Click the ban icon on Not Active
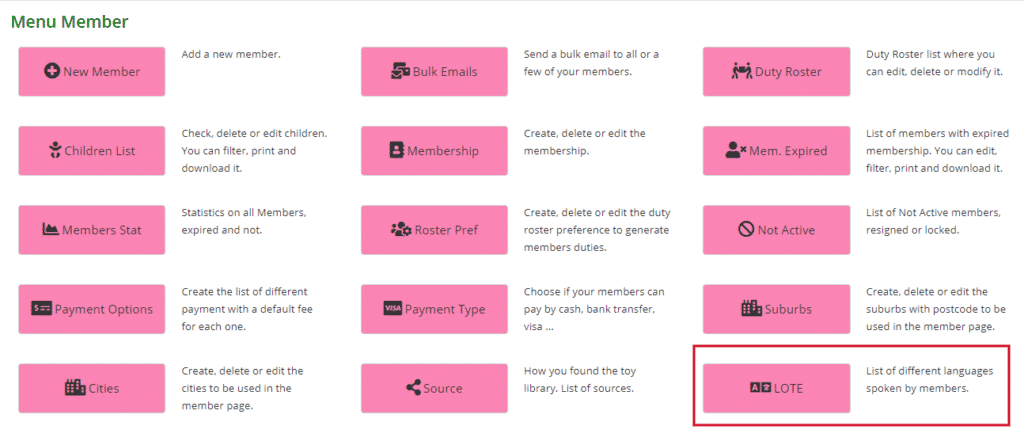Image resolution: width=1024 pixels, height=437 pixels. point(746,229)
